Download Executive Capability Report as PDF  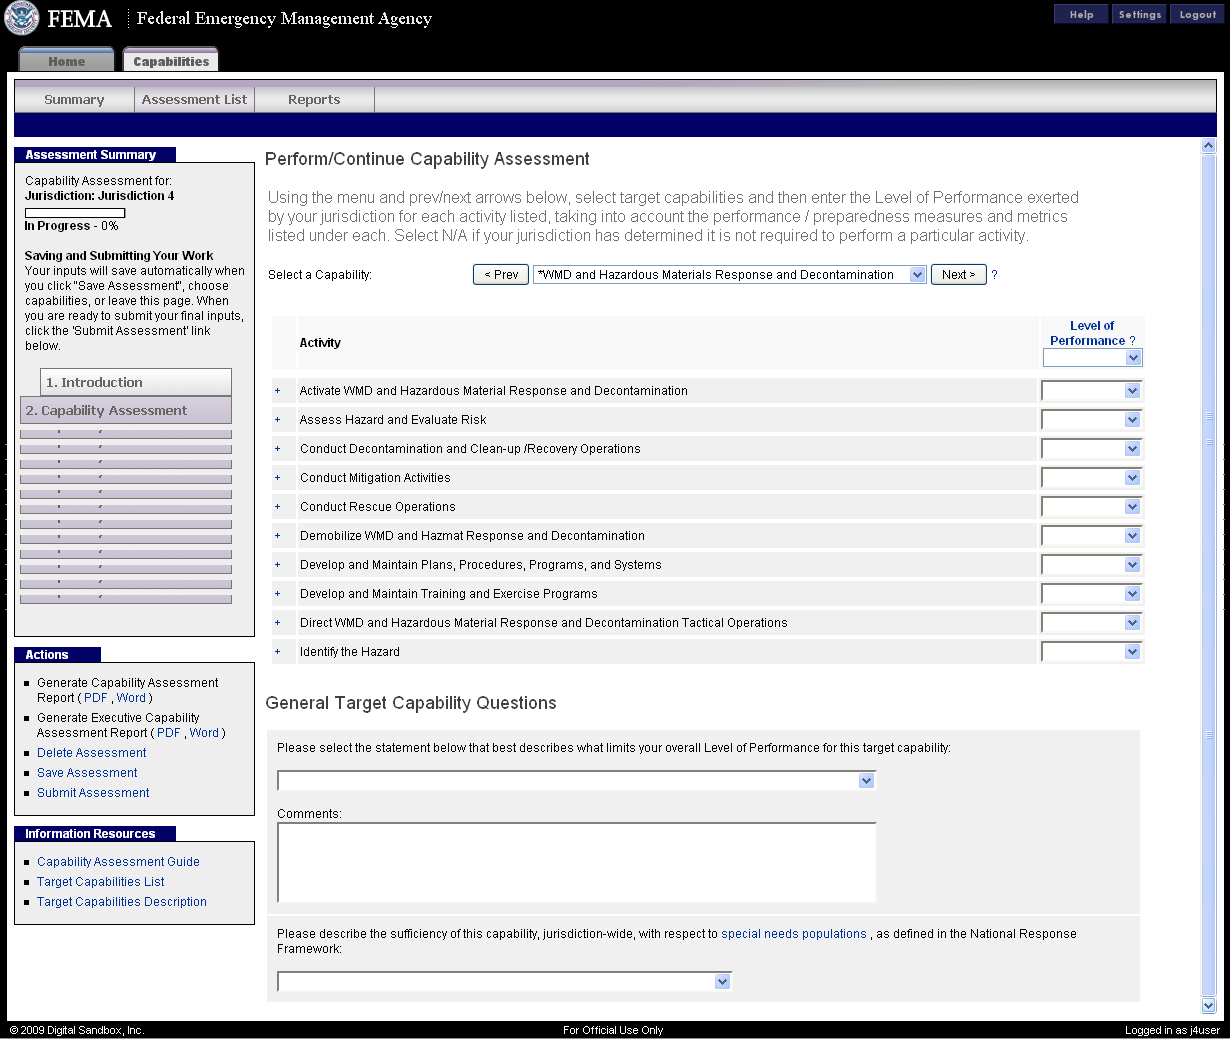(x=169, y=733)
